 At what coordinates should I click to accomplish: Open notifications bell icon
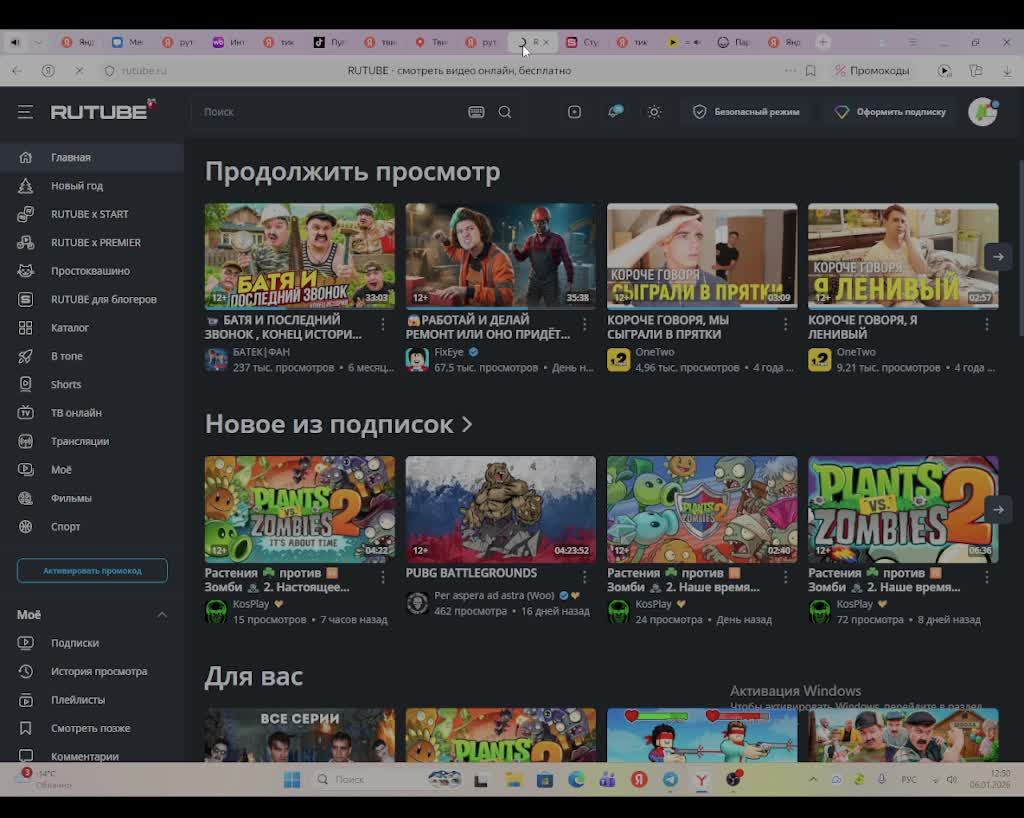click(x=615, y=112)
